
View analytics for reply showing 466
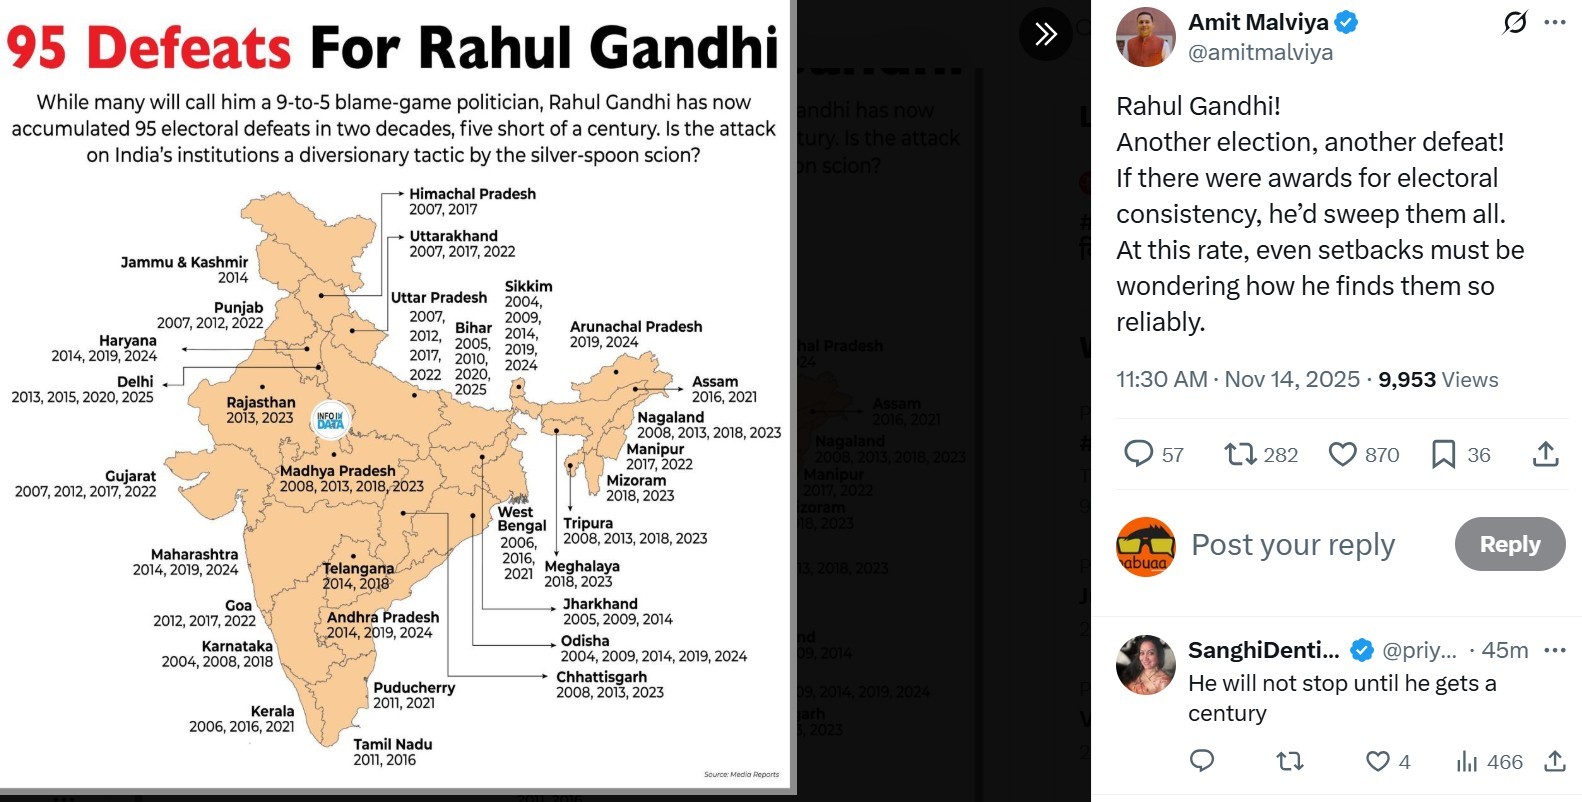(x=1467, y=761)
